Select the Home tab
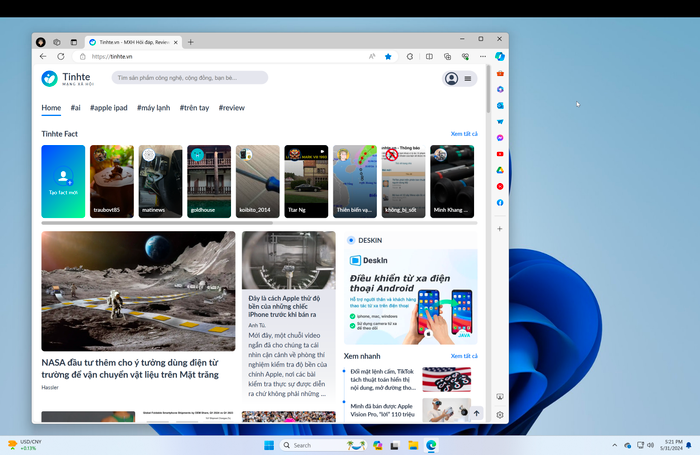 51,108
